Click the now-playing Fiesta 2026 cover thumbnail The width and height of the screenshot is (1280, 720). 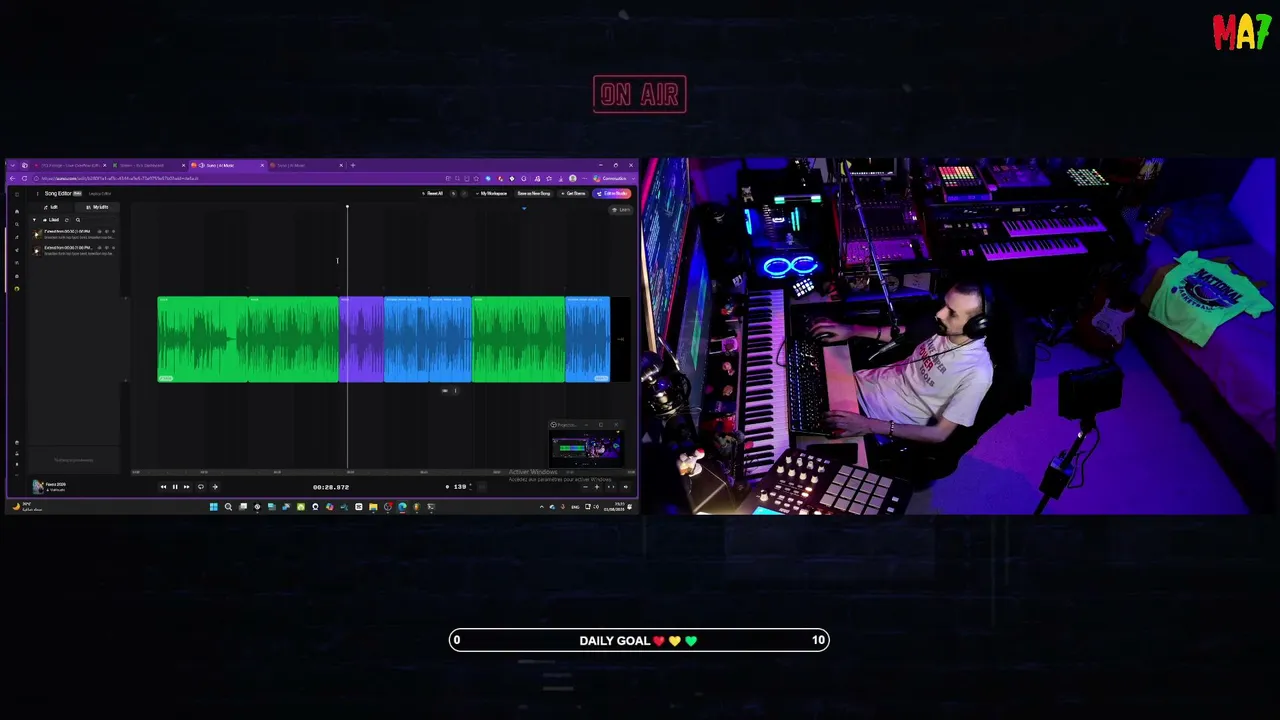point(38,487)
